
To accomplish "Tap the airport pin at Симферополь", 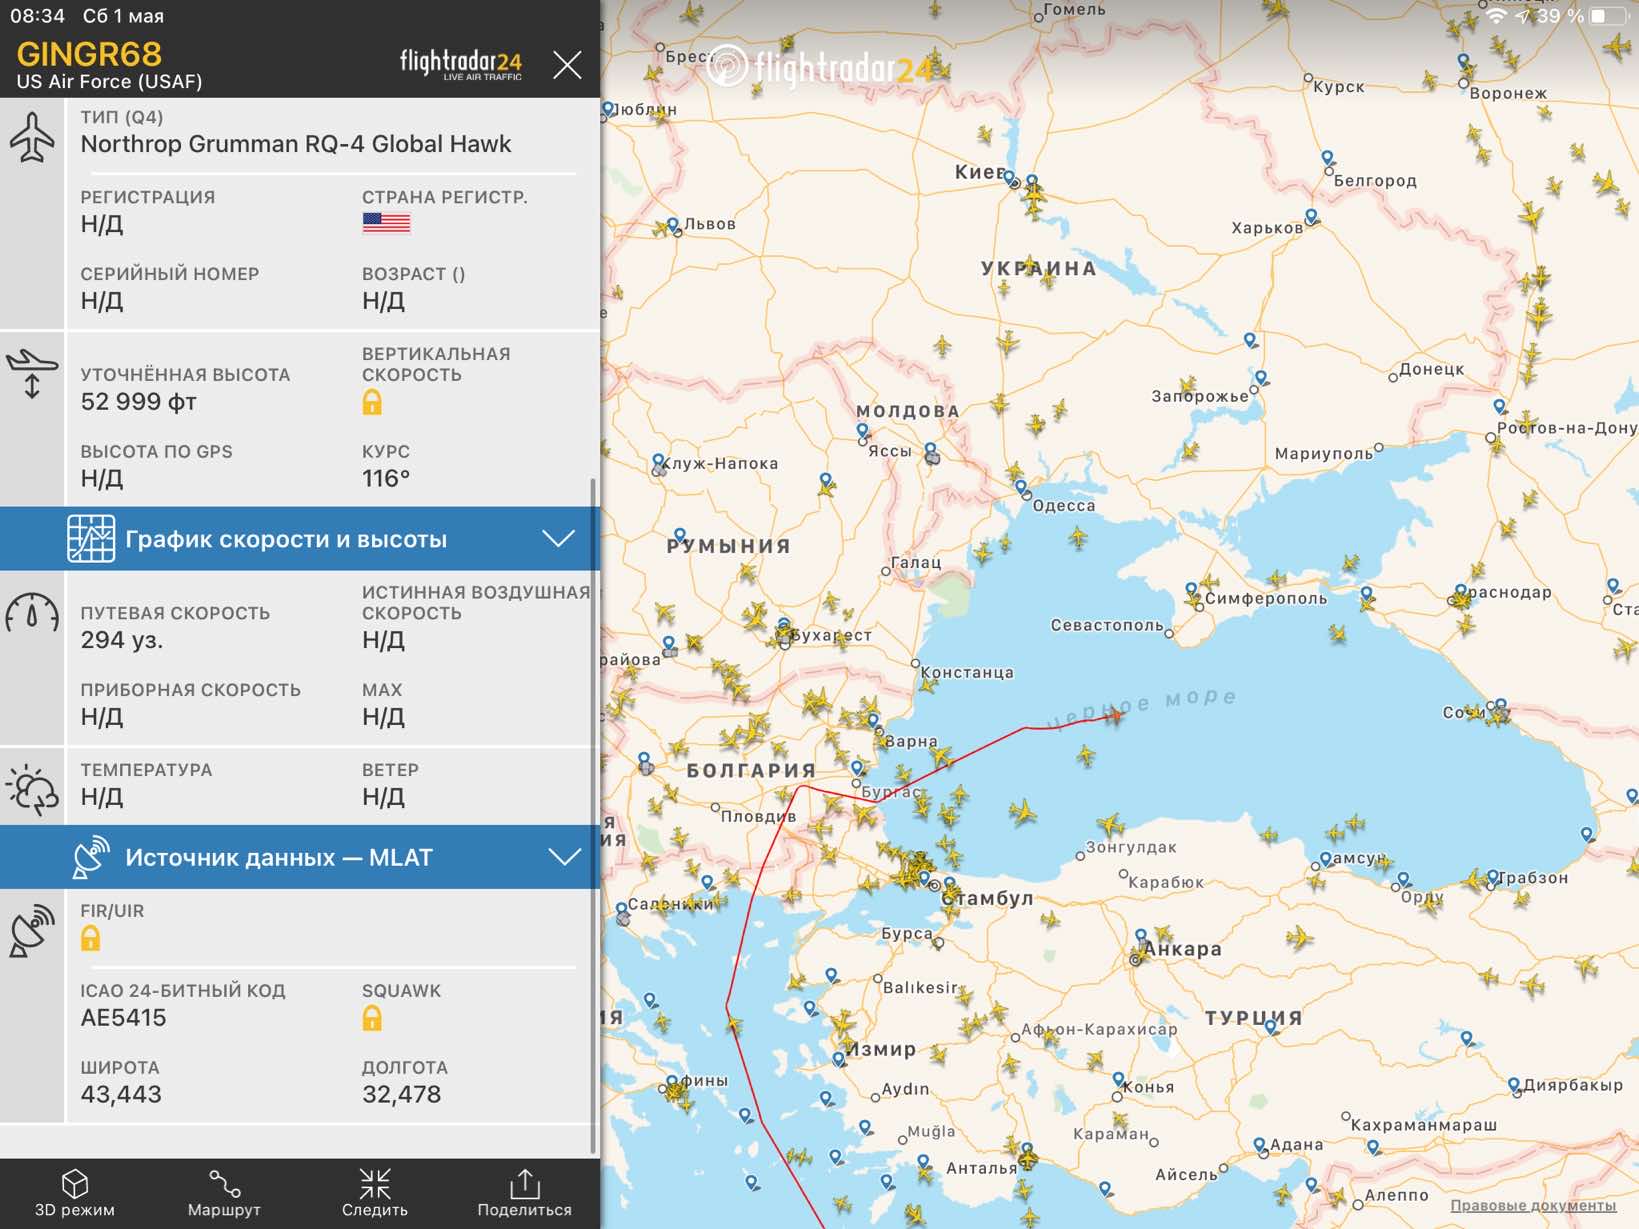I will click(x=1191, y=590).
